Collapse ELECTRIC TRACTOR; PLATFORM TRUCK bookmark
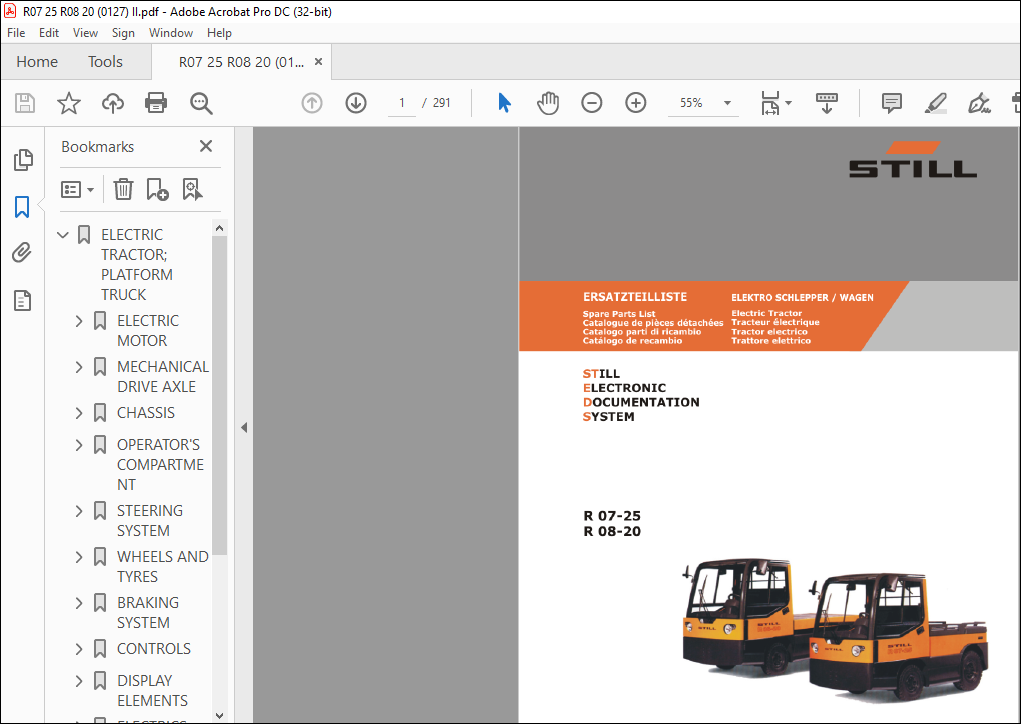This screenshot has height=724, width=1021. pyautogui.click(x=63, y=234)
